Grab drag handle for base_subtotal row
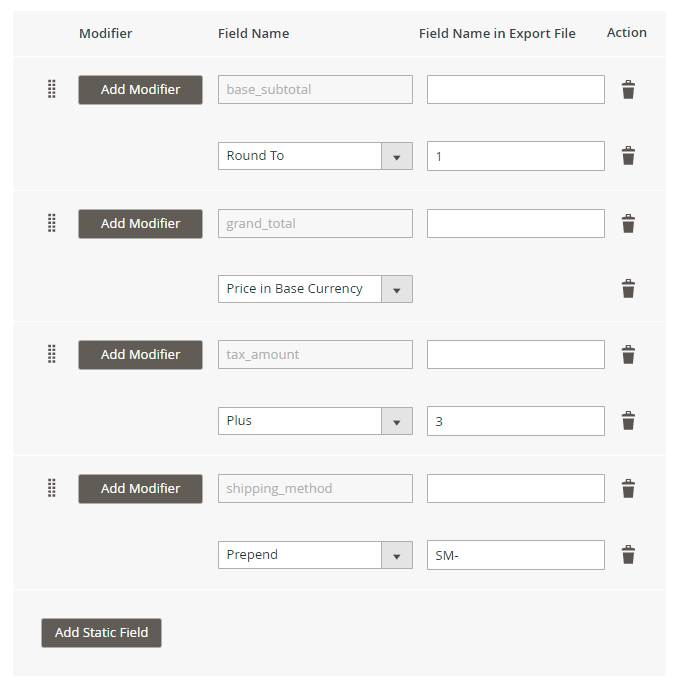Screen dimensions: 684x682 (x=52, y=89)
